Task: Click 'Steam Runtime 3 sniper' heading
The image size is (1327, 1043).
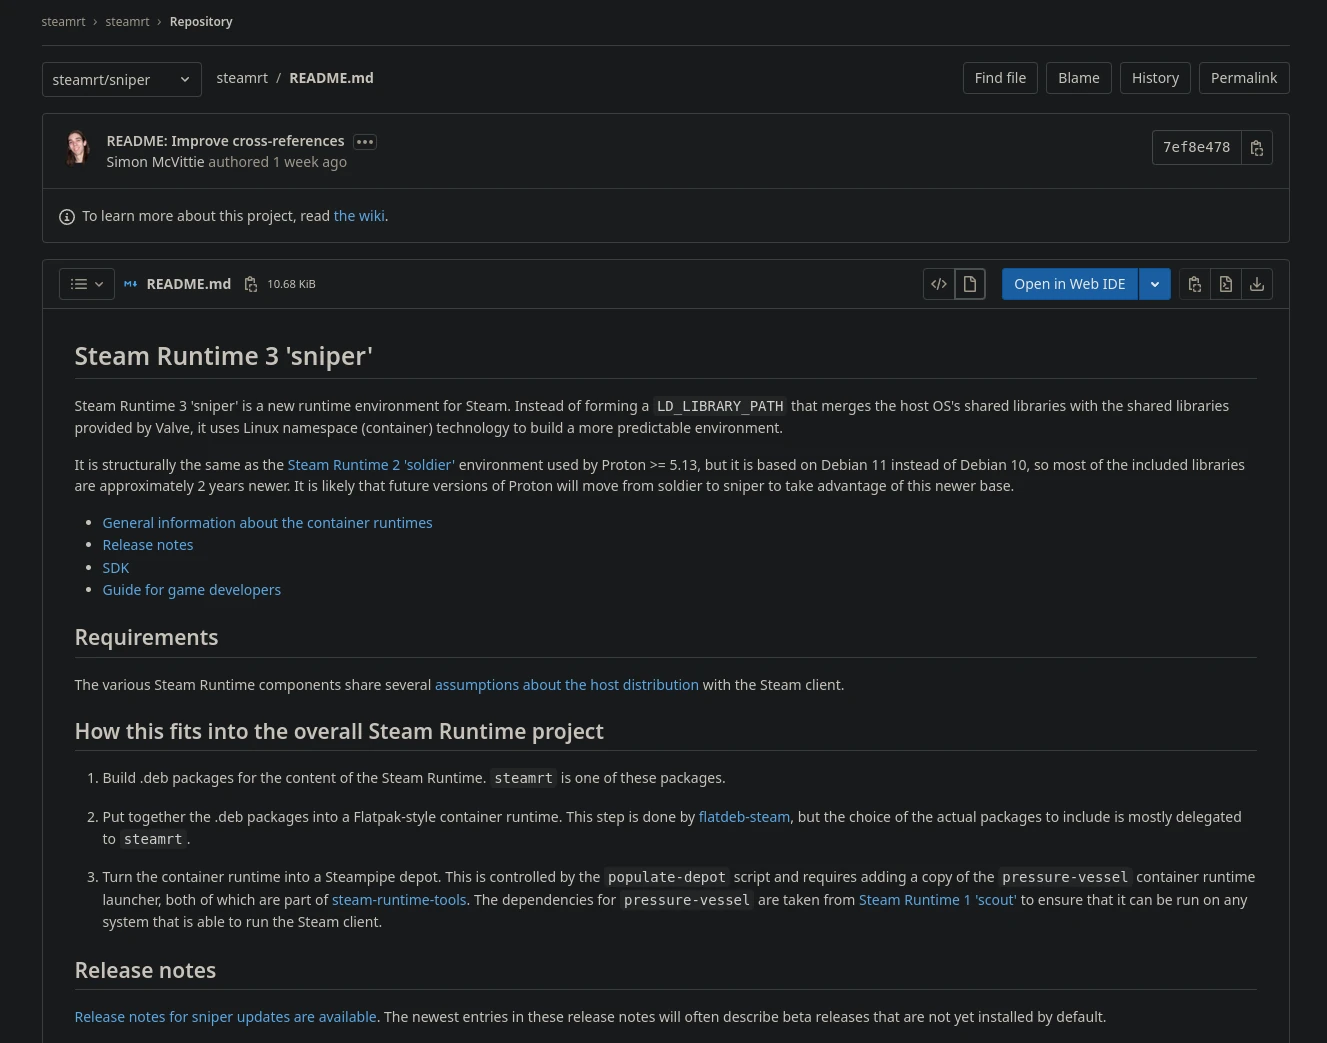Action: coord(223,356)
